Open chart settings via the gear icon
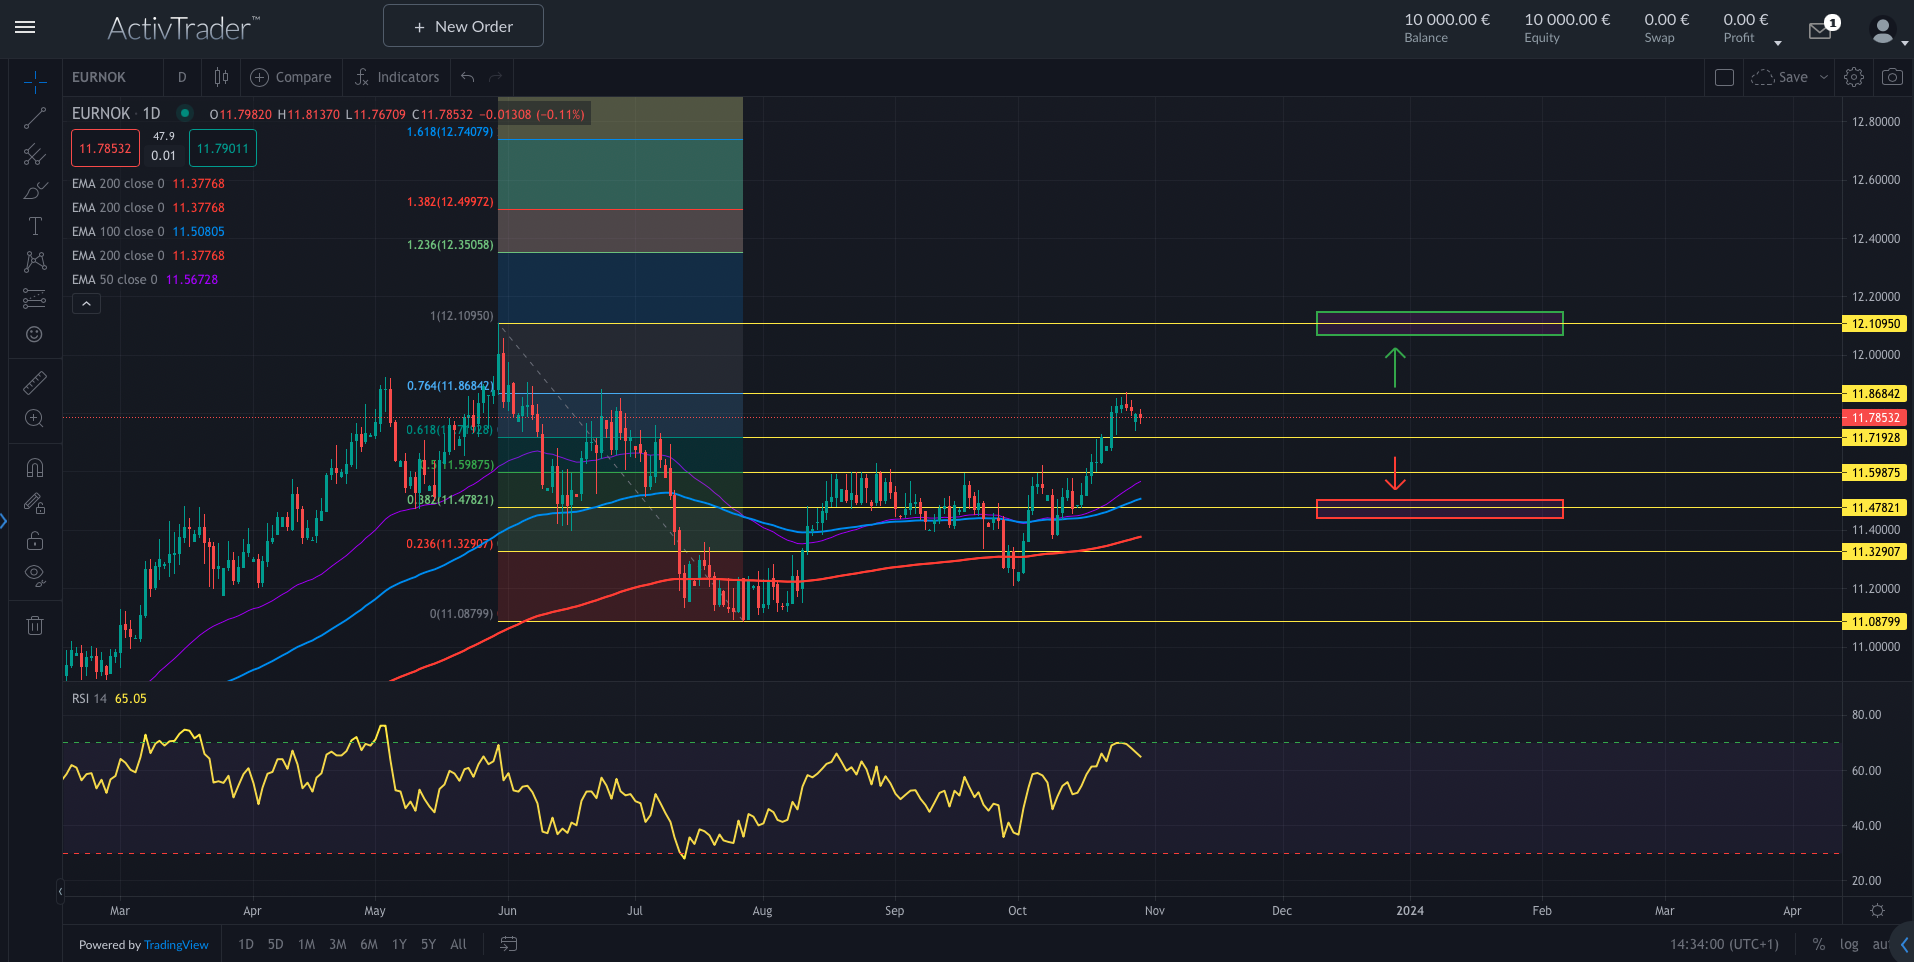Viewport: 1914px width, 962px height. click(1854, 77)
